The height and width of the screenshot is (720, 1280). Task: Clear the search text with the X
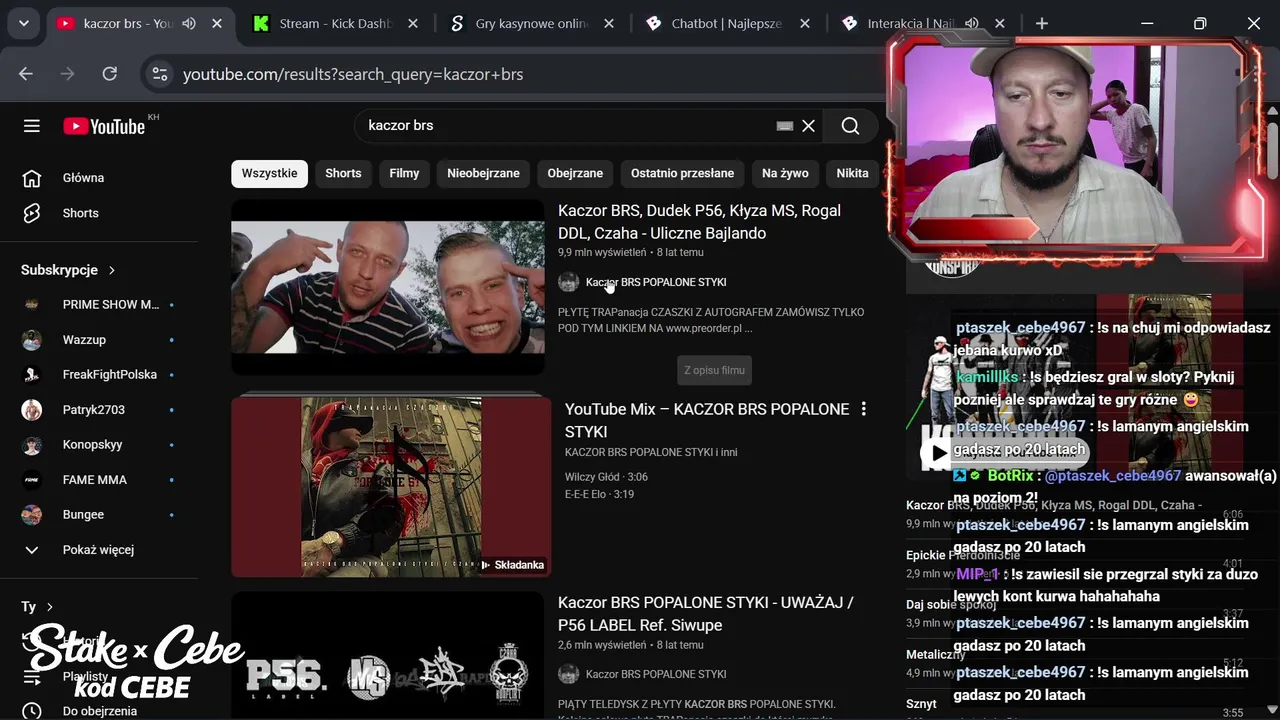(x=808, y=126)
